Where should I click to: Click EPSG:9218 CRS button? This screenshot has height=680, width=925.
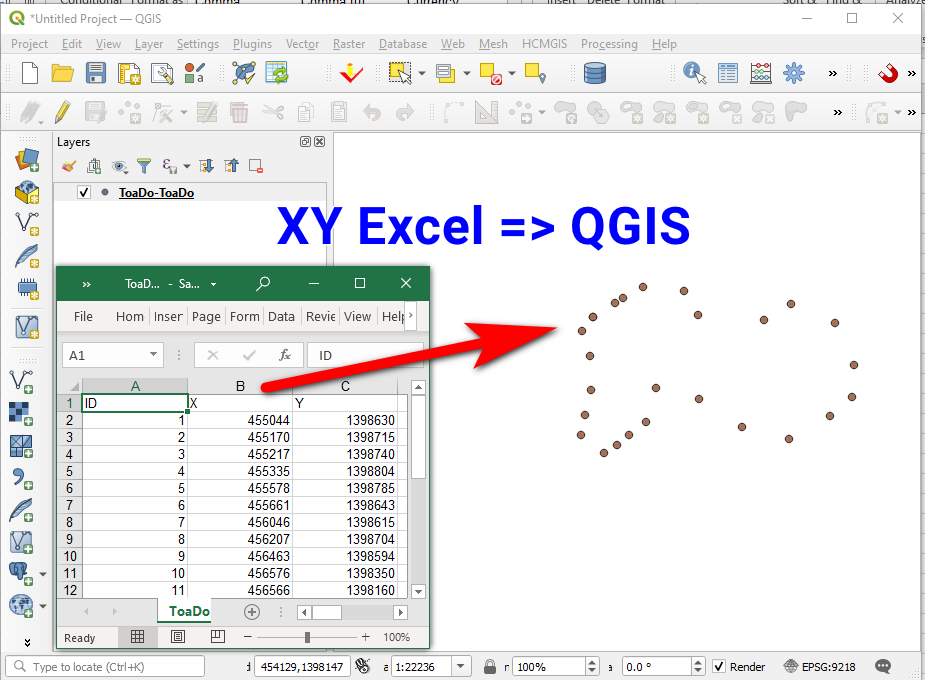click(819, 666)
